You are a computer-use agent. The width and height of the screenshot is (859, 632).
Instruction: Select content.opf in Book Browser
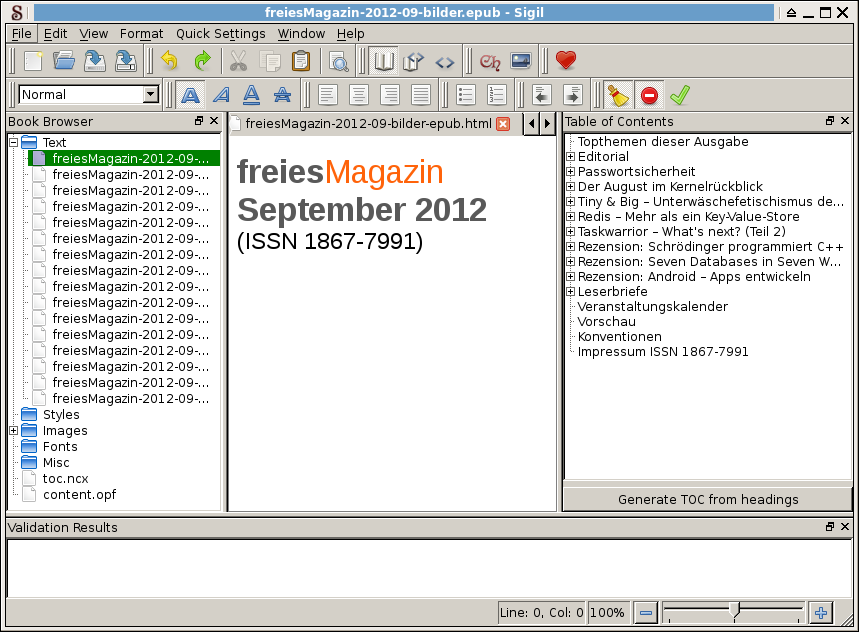(79, 495)
